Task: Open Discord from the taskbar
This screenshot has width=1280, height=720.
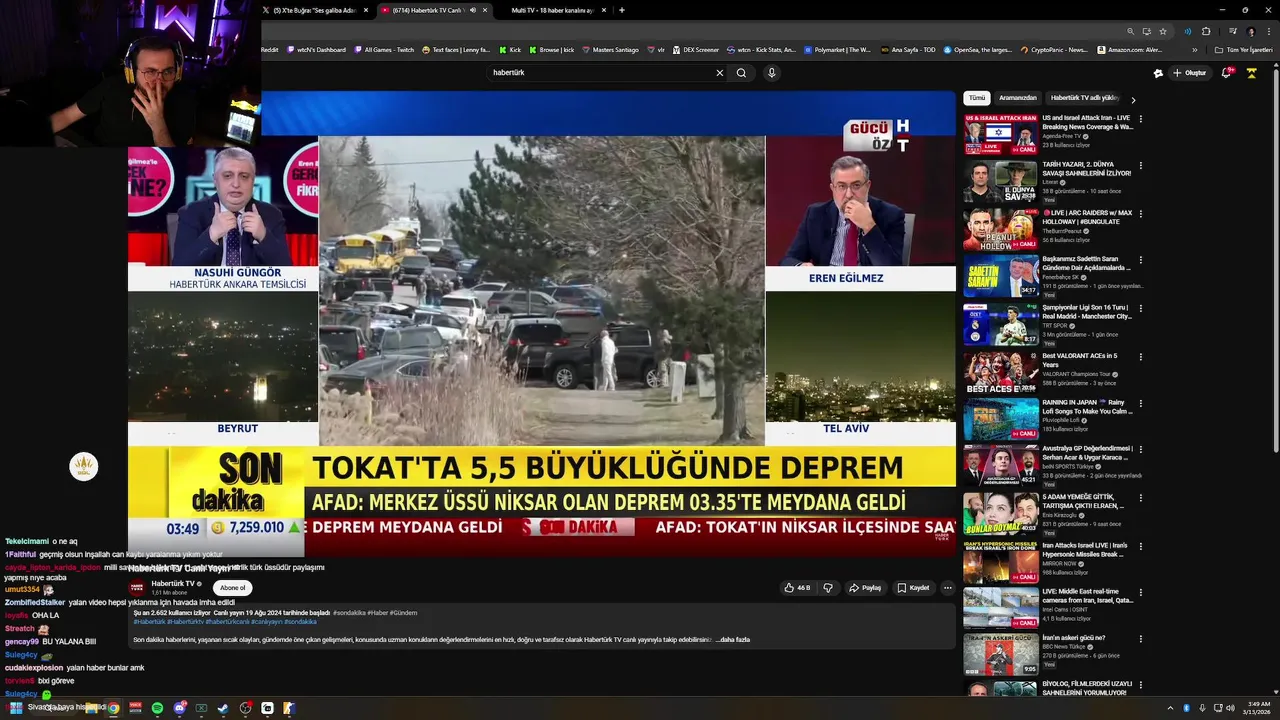Action: point(180,708)
